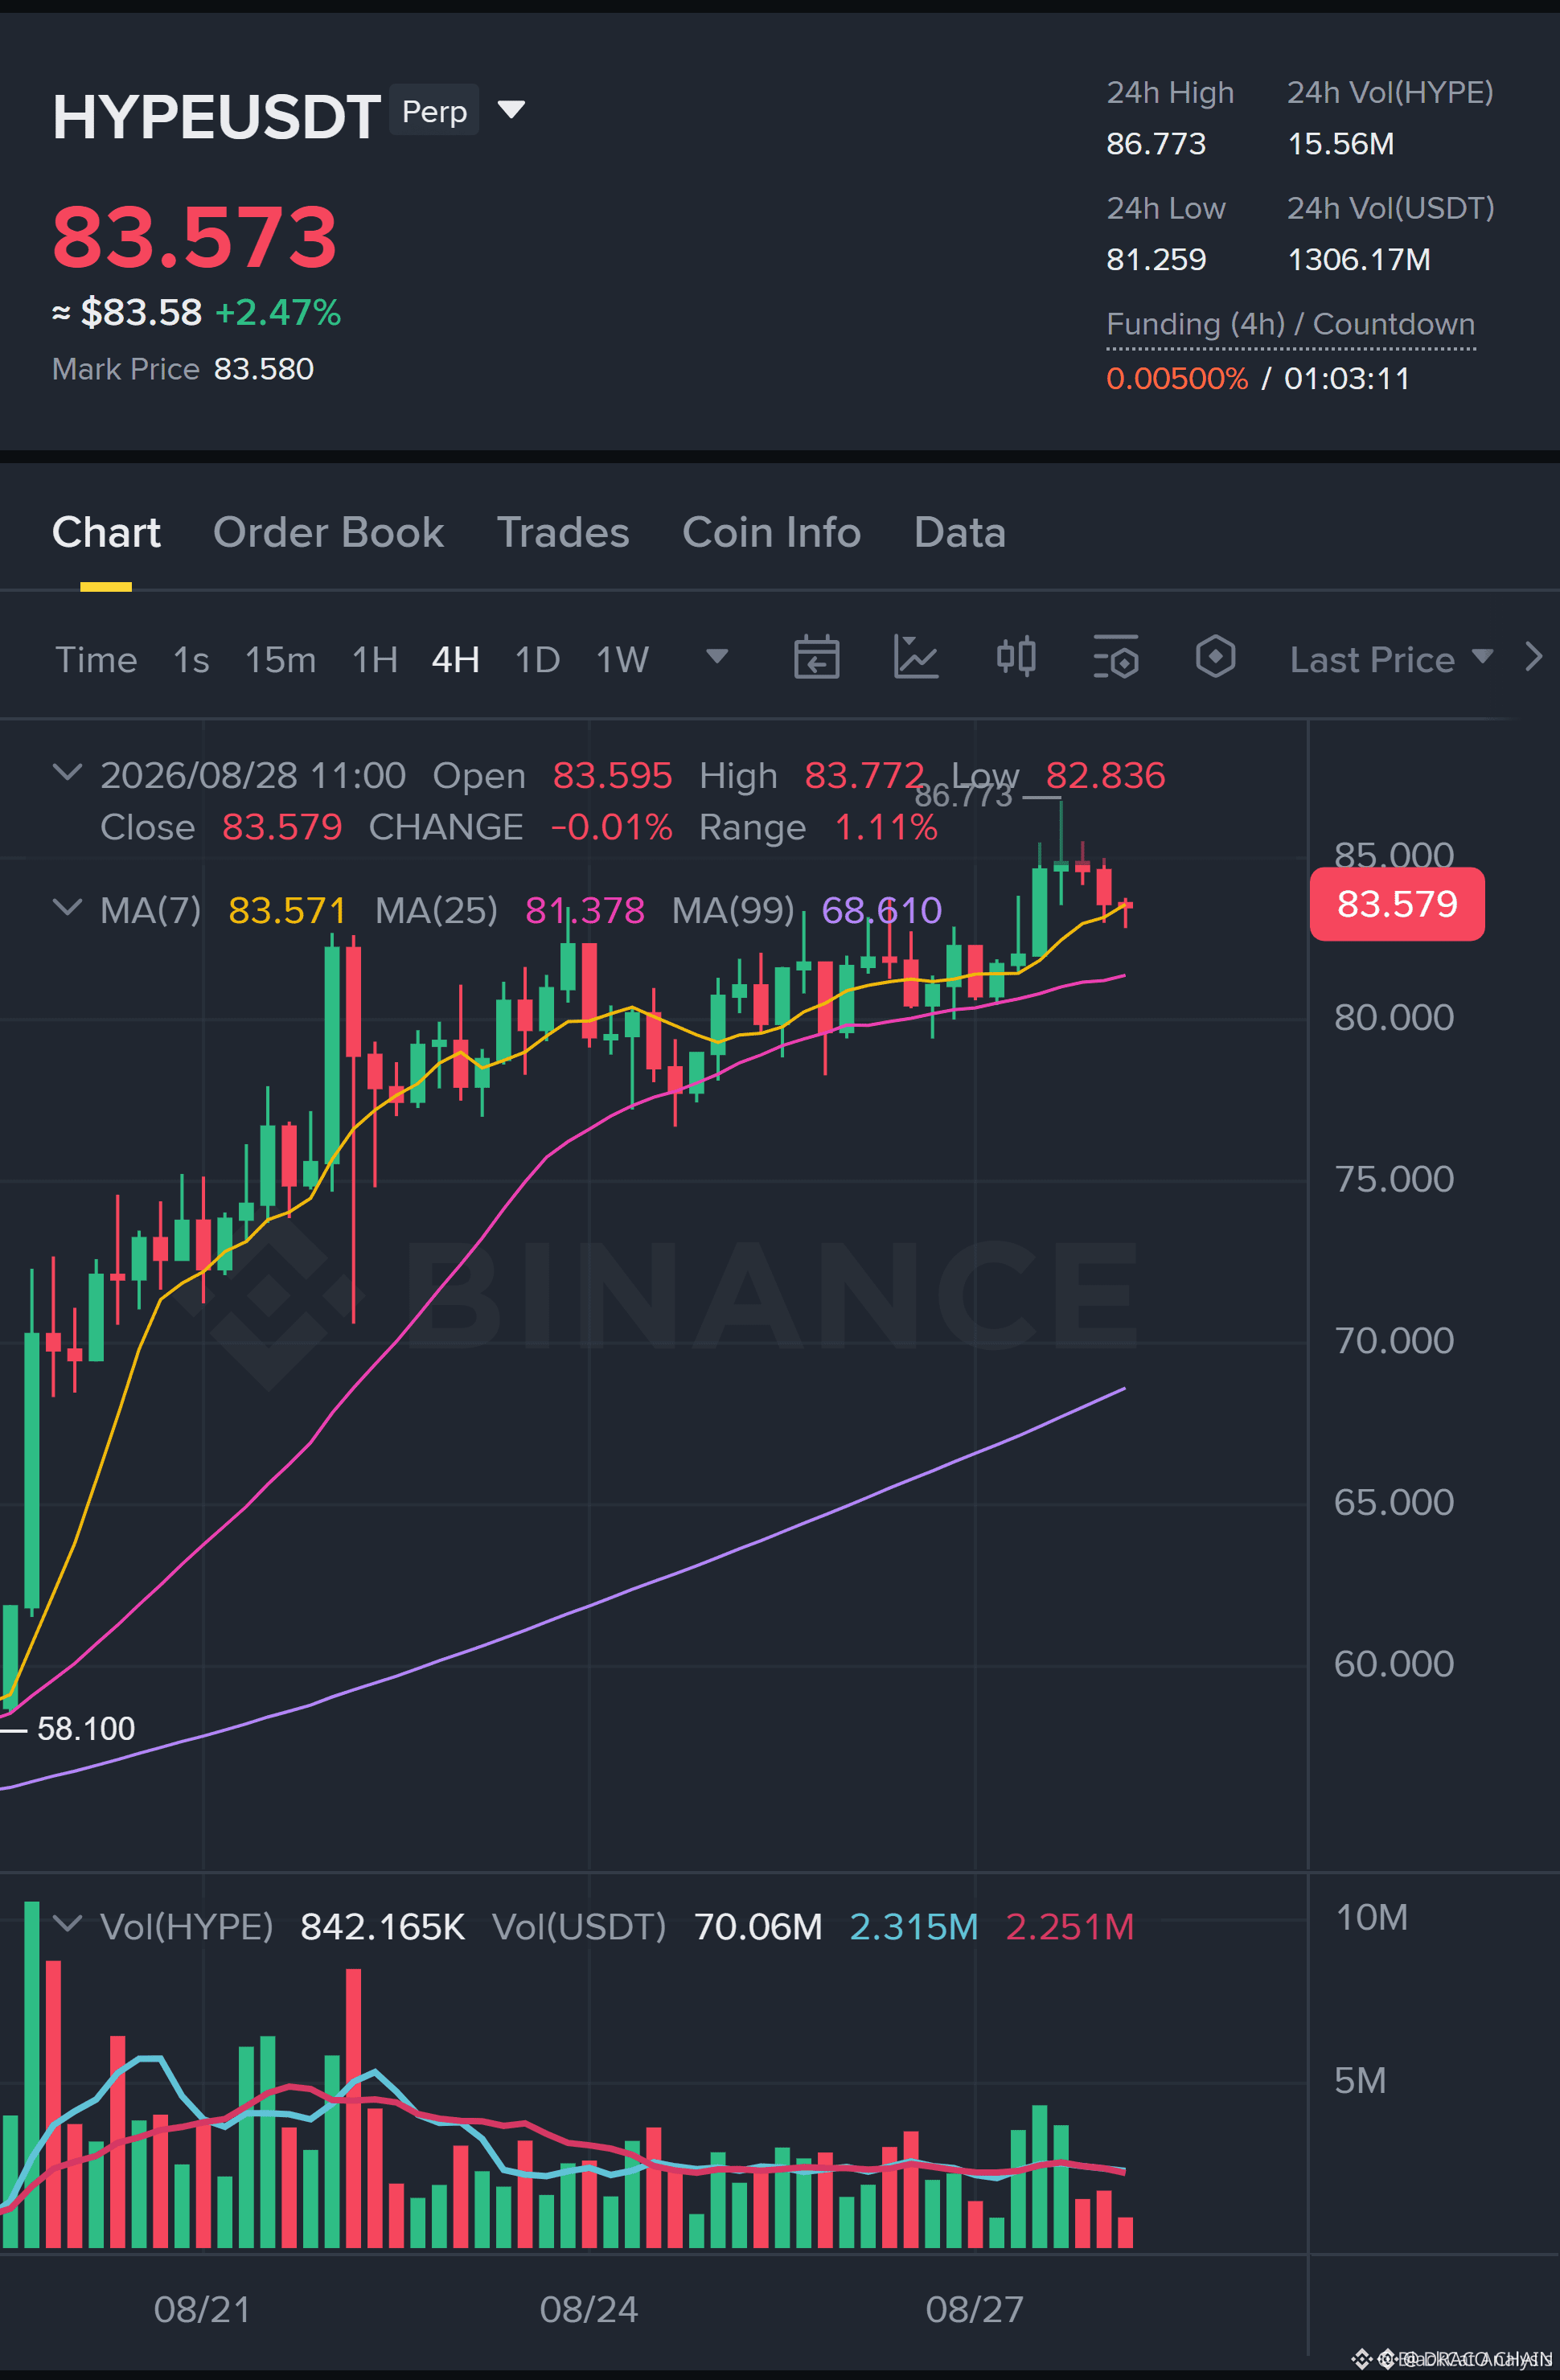
Task: Open the chart display settings icon
Action: pos(1116,657)
